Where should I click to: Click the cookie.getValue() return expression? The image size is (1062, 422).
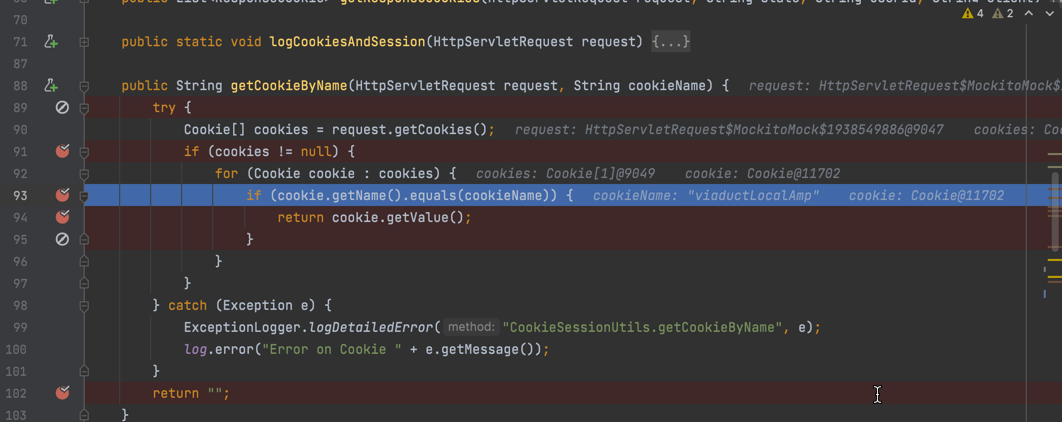(398, 217)
